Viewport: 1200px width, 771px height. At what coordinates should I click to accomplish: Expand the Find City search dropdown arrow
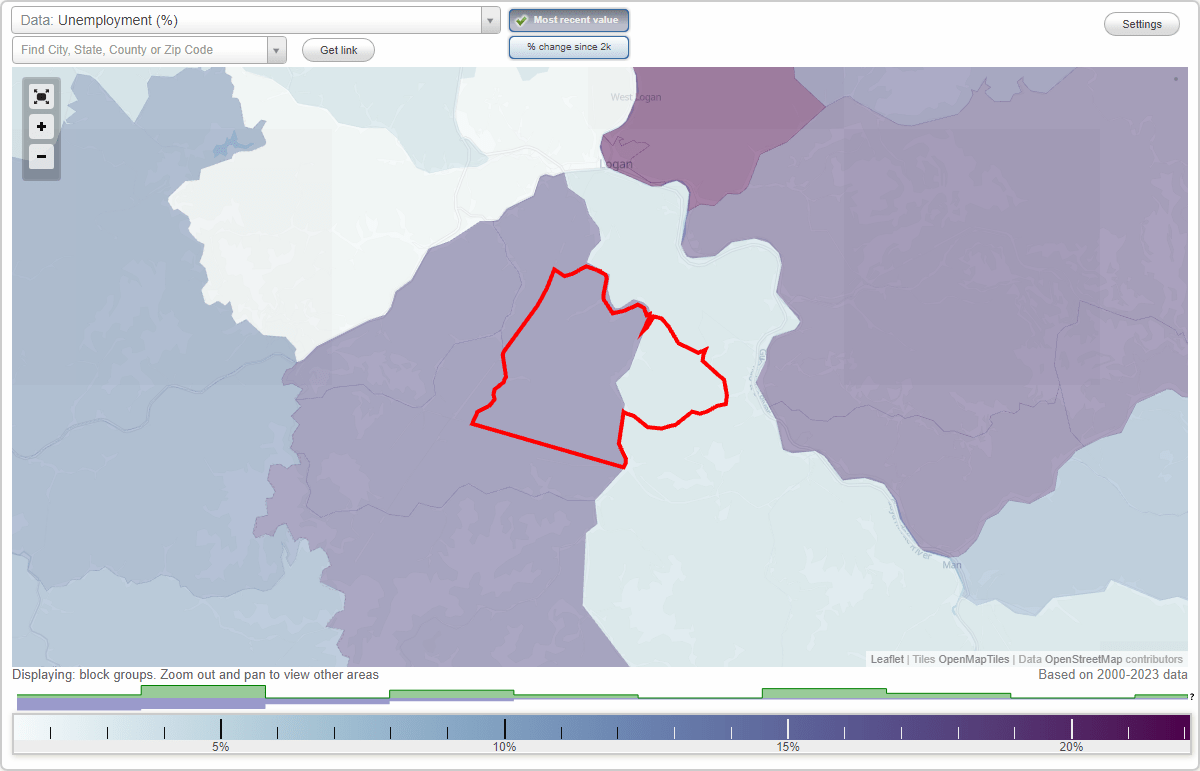tap(277, 48)
